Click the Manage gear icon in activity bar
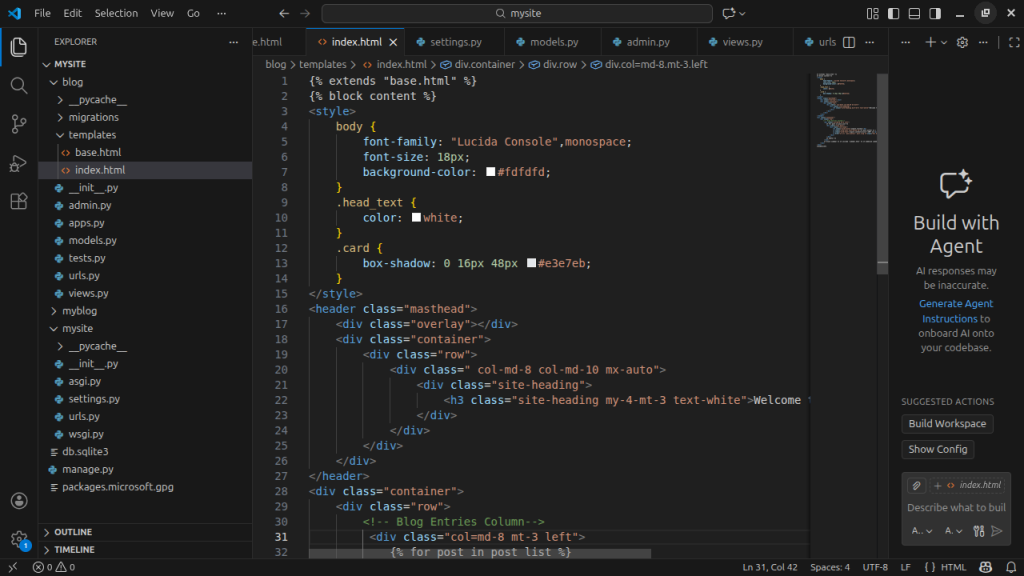Viewport: 1024px width, 576px height. (18, 539)
